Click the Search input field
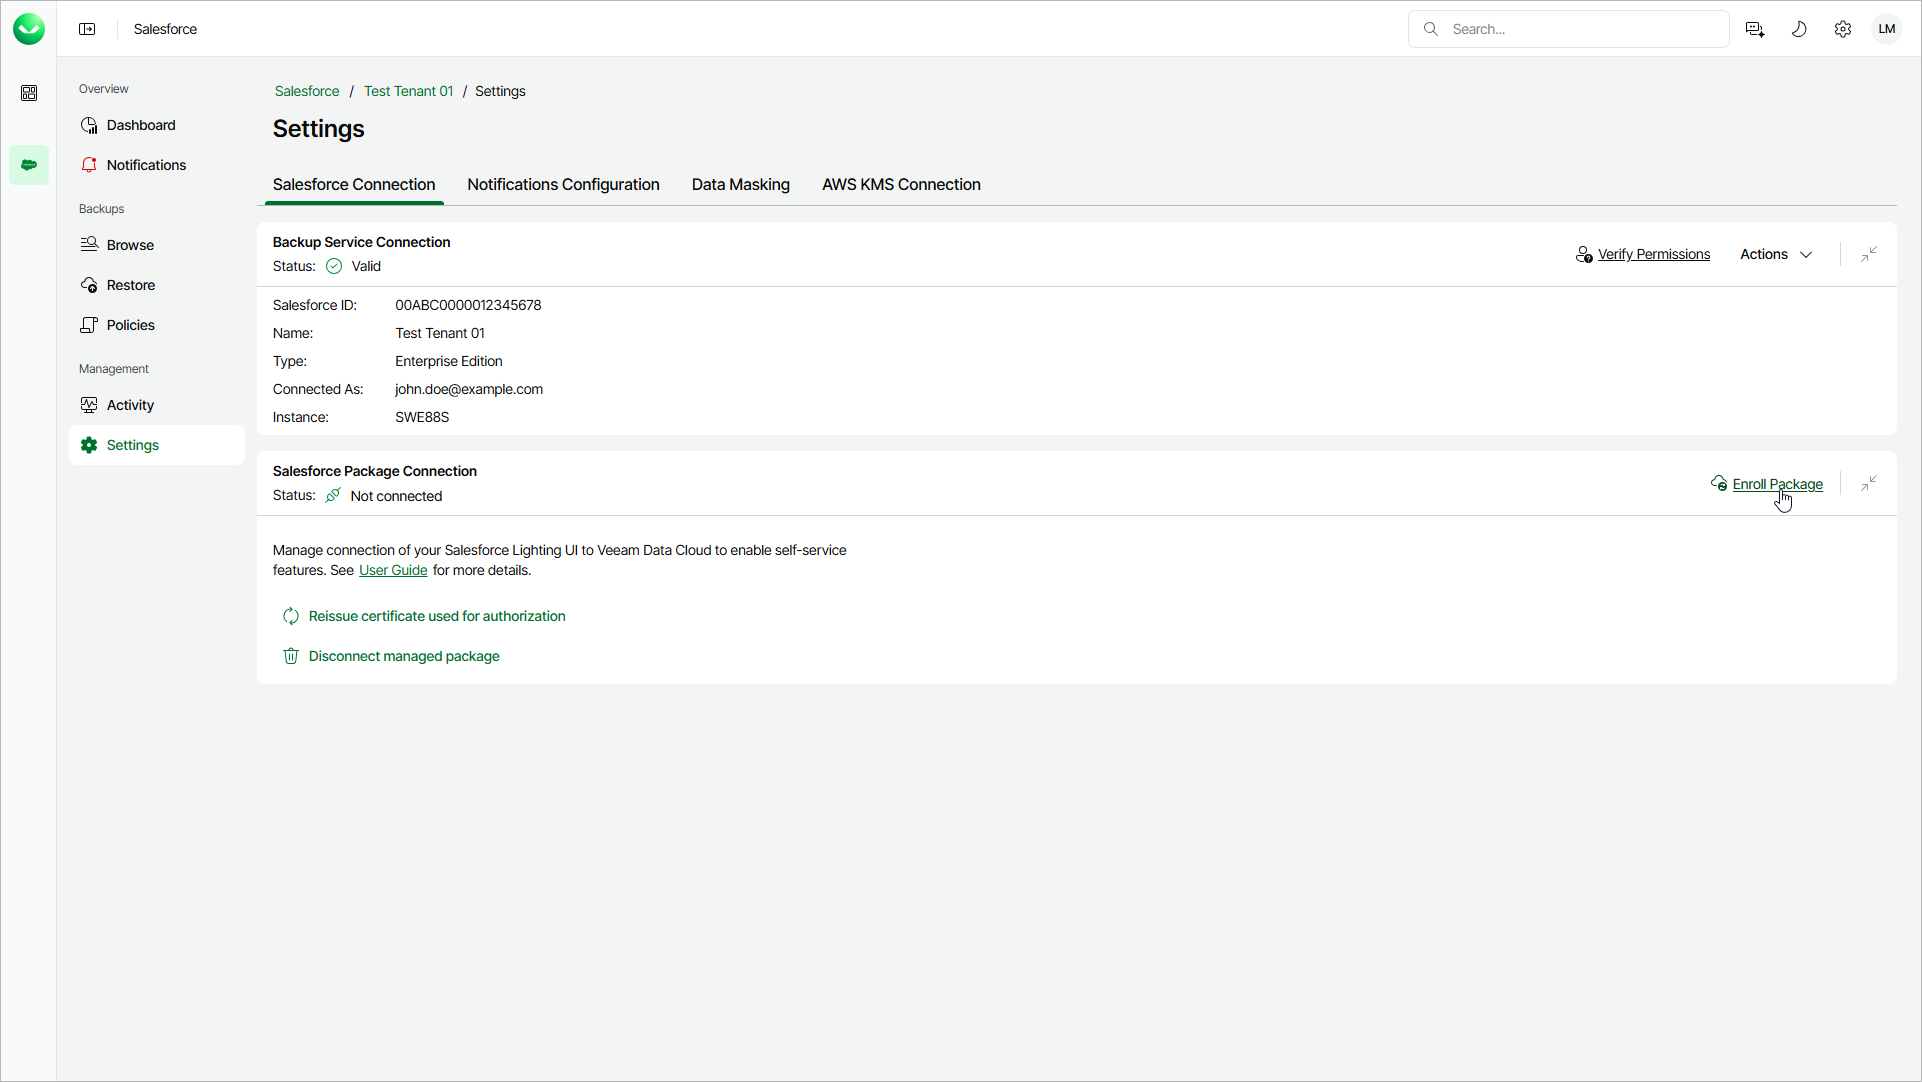 point(1580,29)
